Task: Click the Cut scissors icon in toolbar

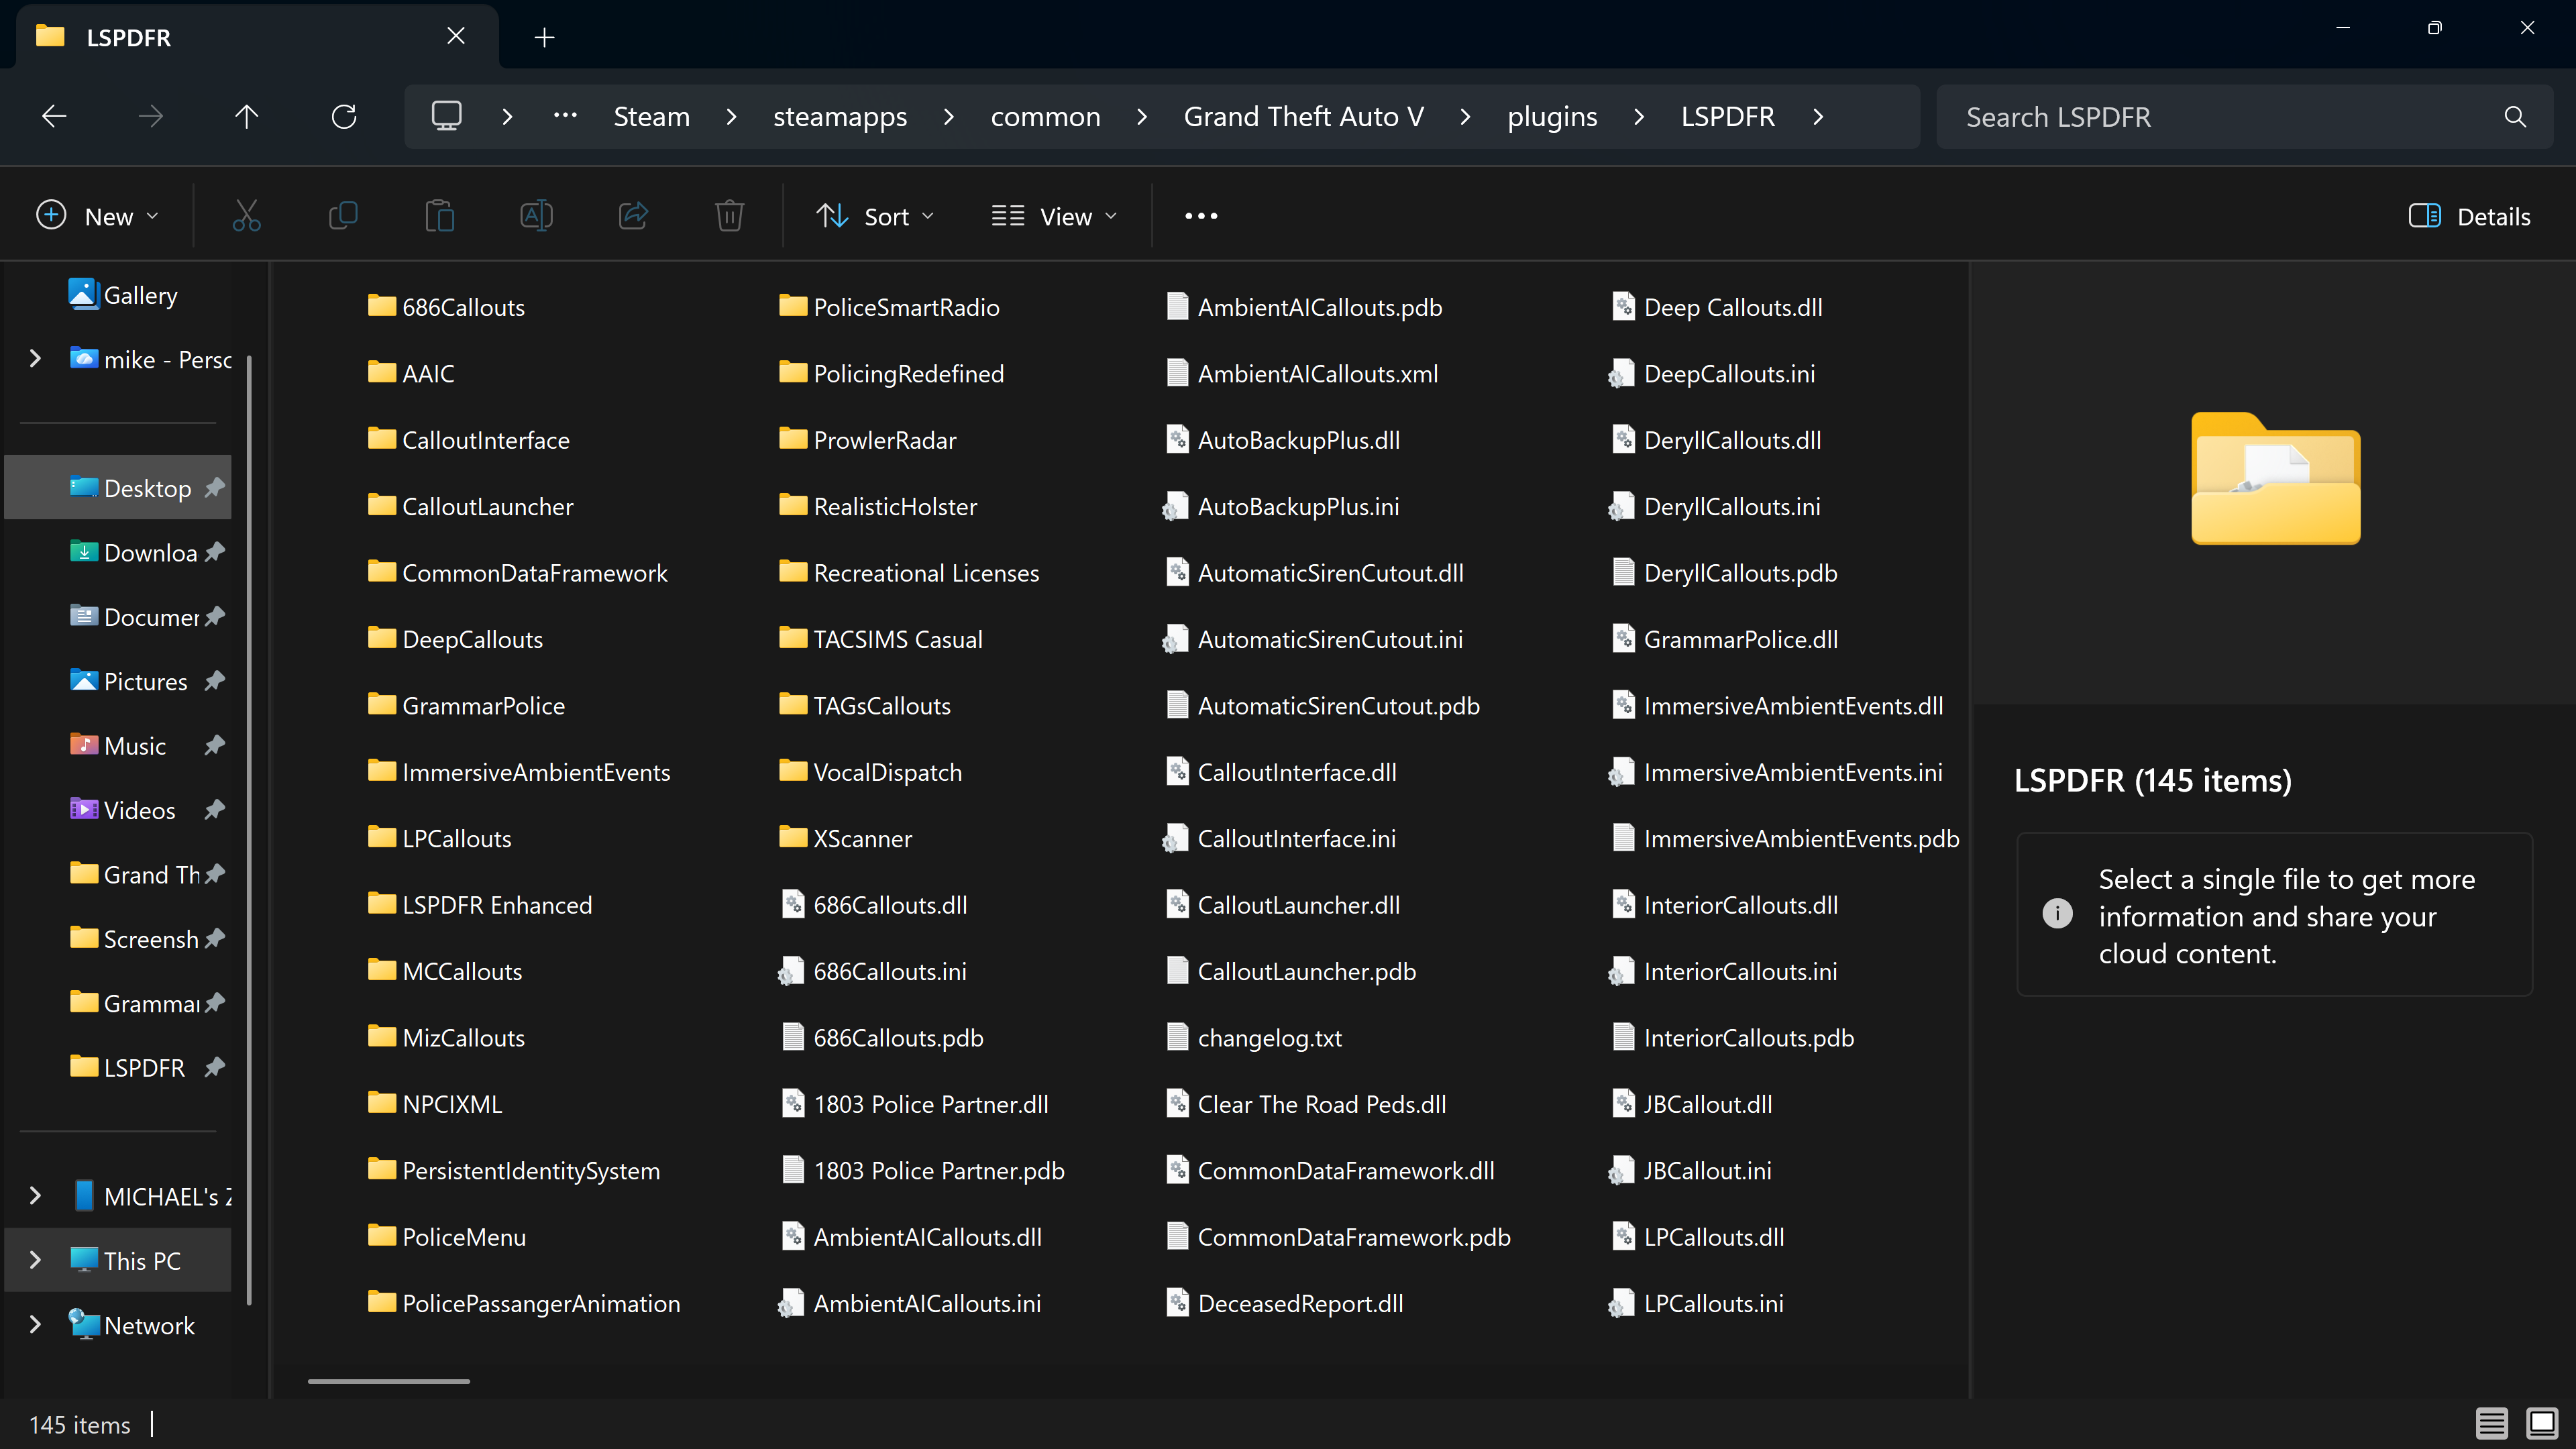Action: coord(246,216)
